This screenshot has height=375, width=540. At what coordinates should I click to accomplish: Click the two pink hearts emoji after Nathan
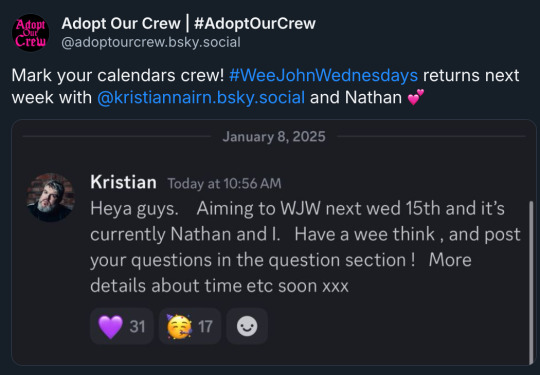[x=416, y=97]
